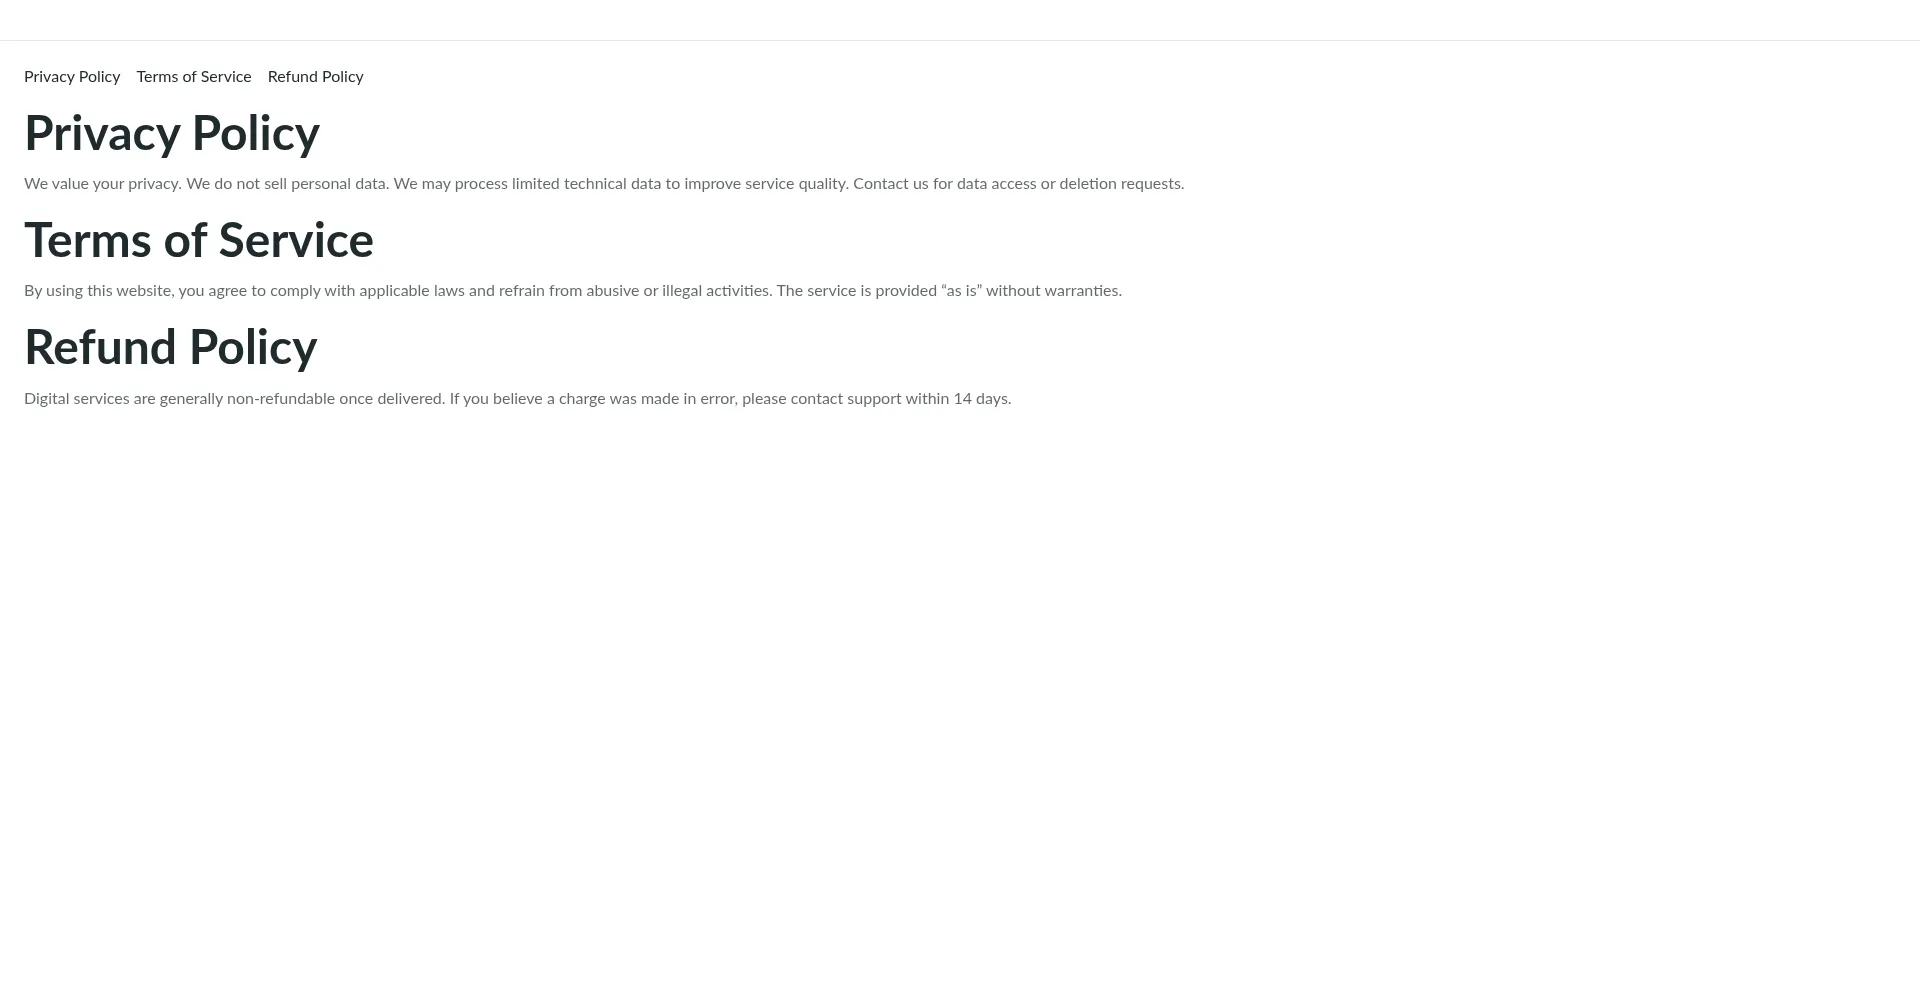
Task: Click the empty header bar at the top
Action: click(960, 20)
